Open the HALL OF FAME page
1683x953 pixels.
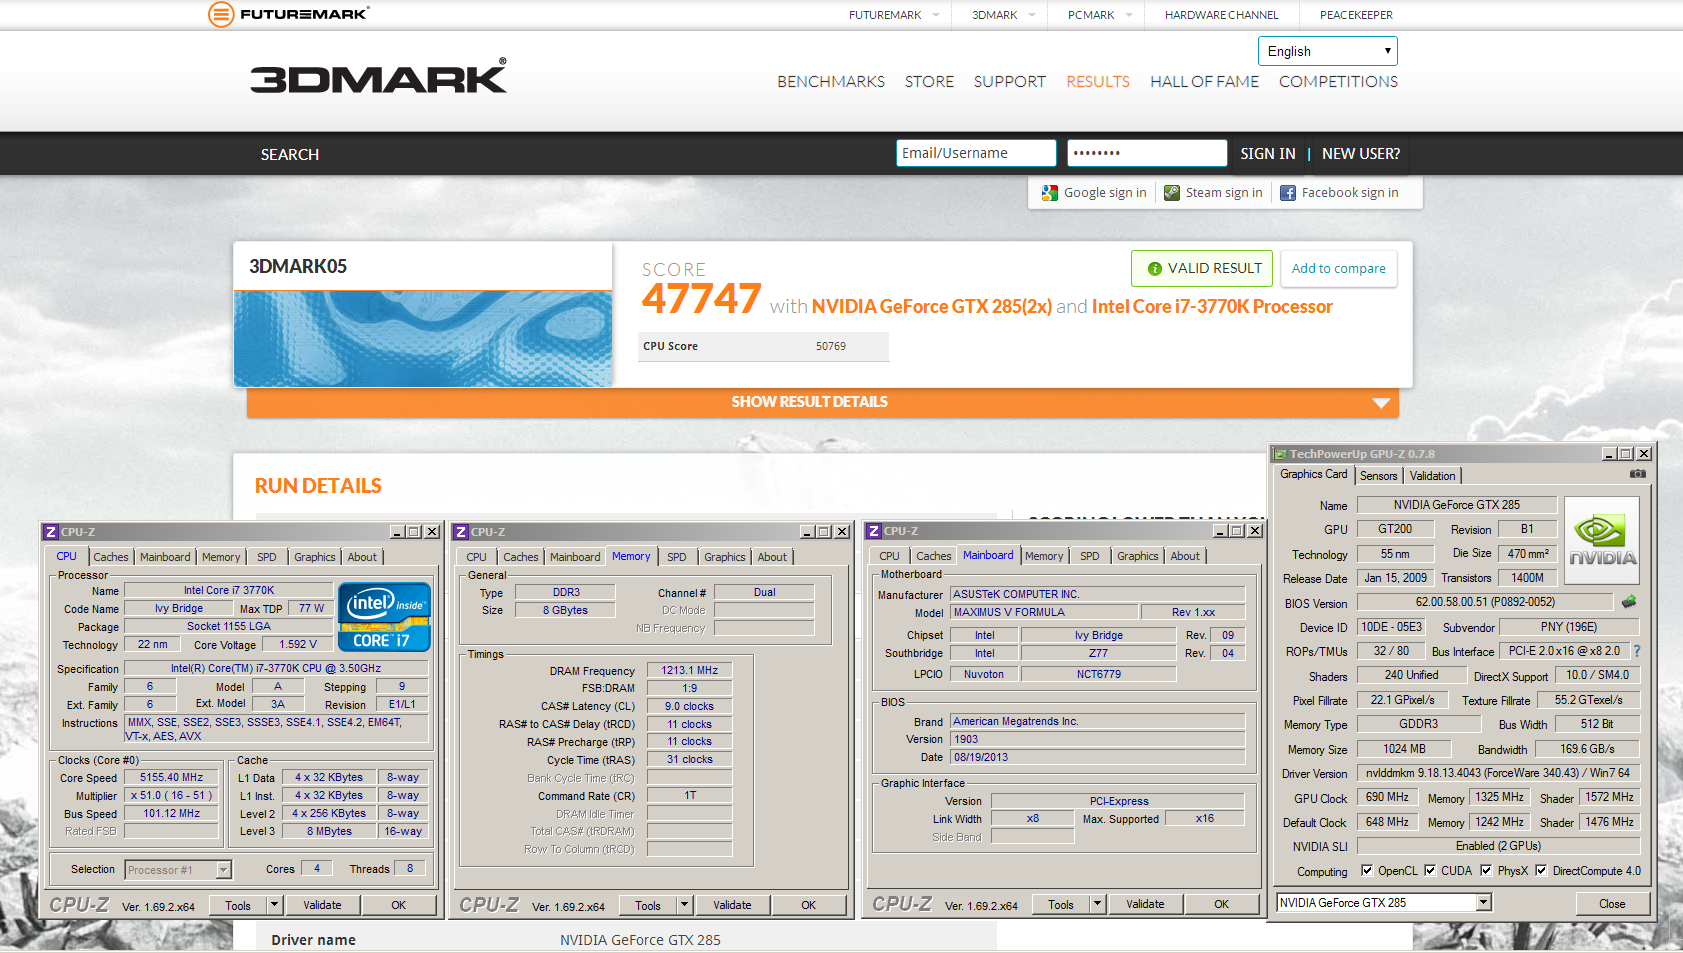[x=1204, y=82]
